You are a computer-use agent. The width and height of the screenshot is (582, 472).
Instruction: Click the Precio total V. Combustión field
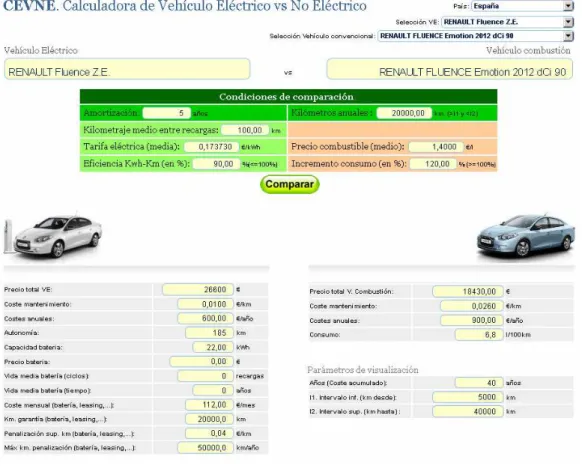[468, 291]
